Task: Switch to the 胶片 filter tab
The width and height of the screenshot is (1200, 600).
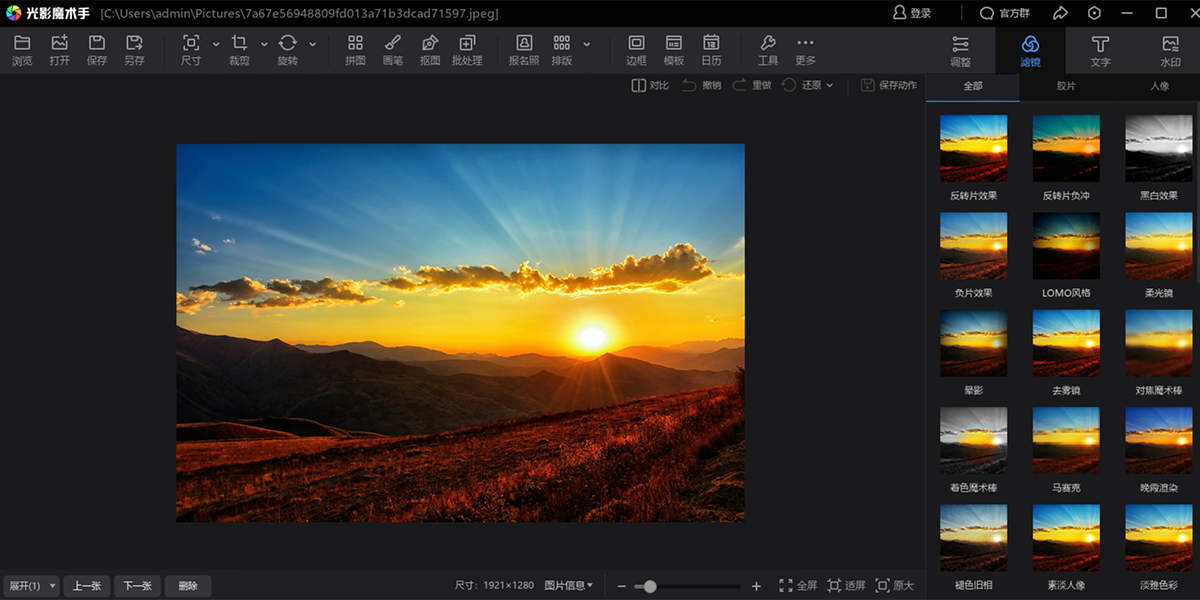Action: (x=1066, y=87)
